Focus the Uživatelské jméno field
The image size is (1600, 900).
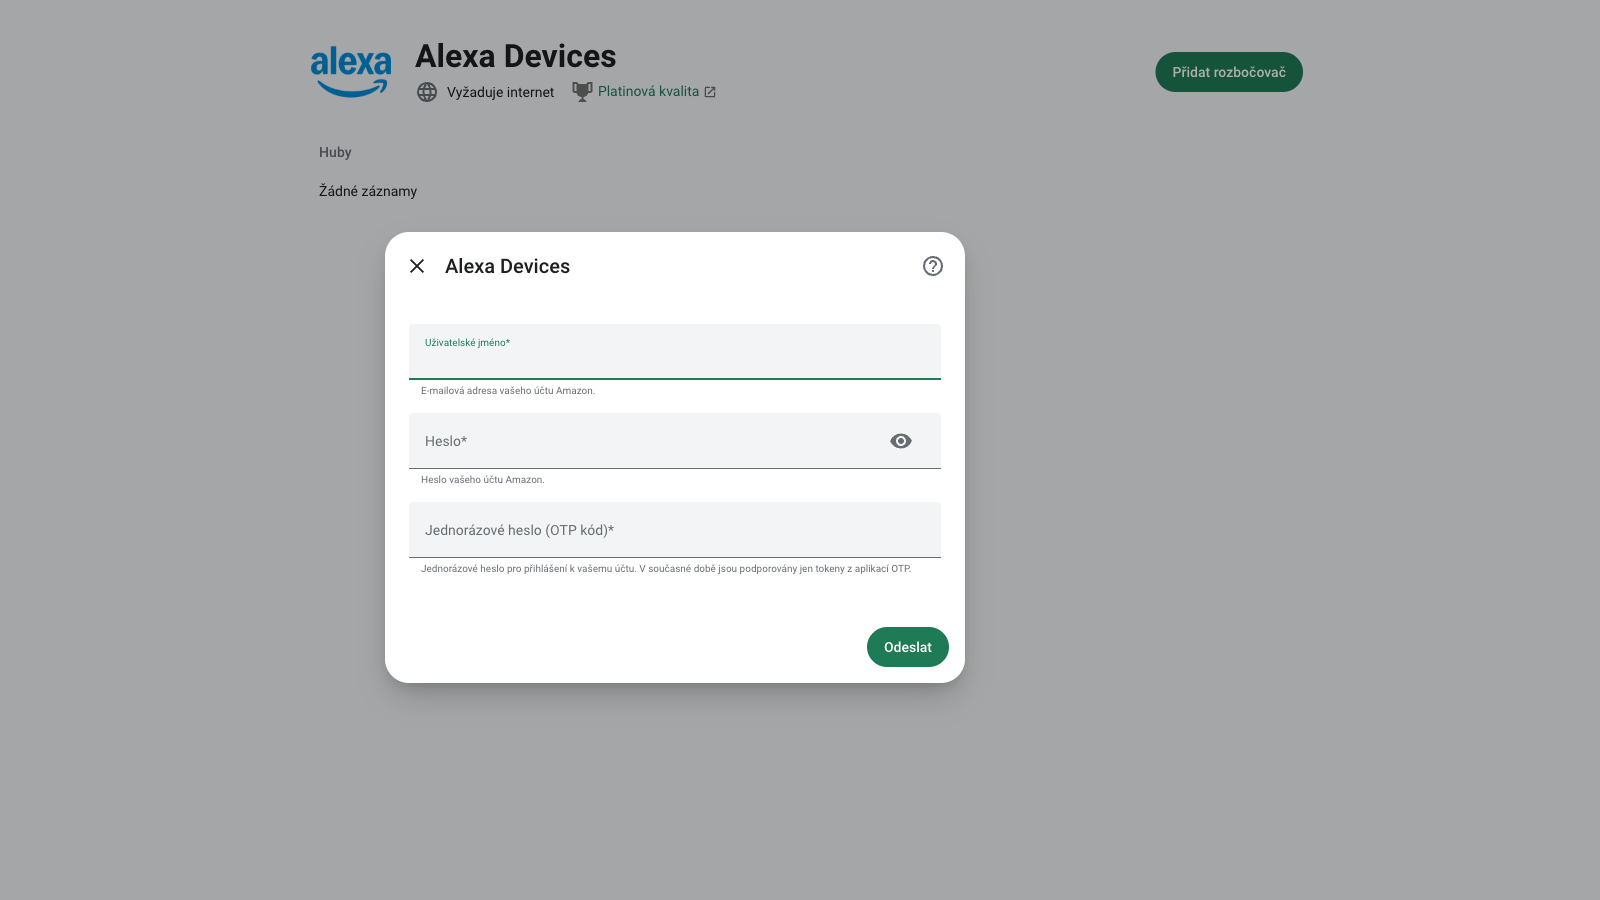tap(675, 352)
